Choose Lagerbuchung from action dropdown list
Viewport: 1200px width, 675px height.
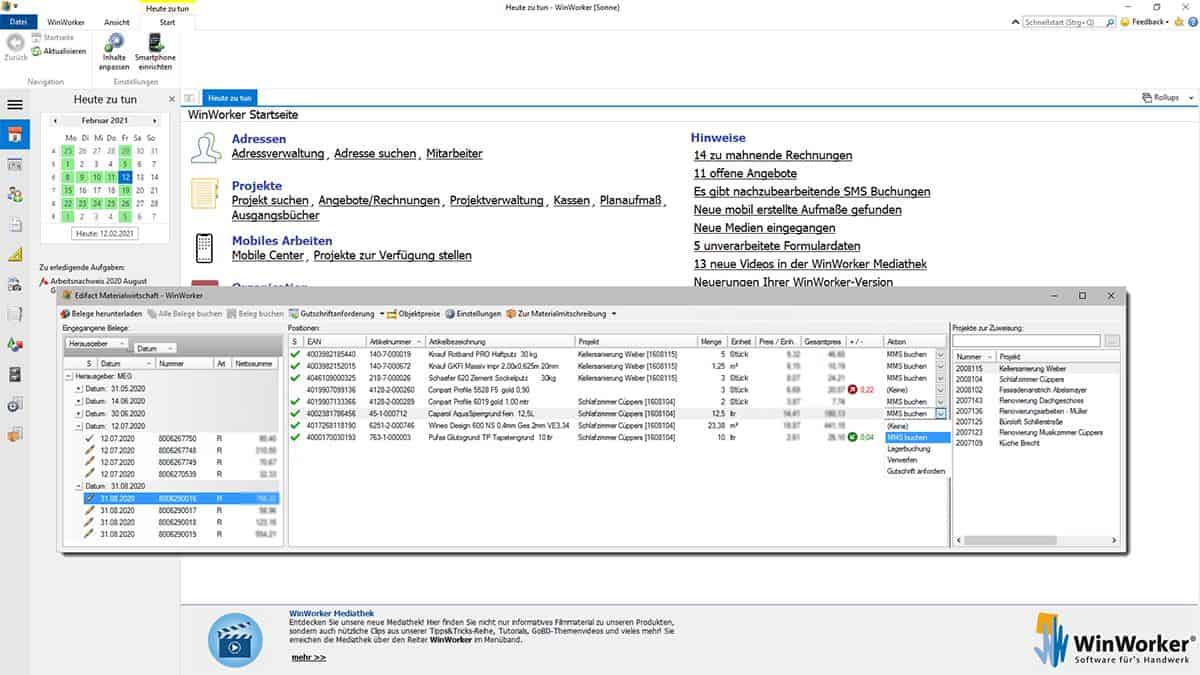coord(915,448)
